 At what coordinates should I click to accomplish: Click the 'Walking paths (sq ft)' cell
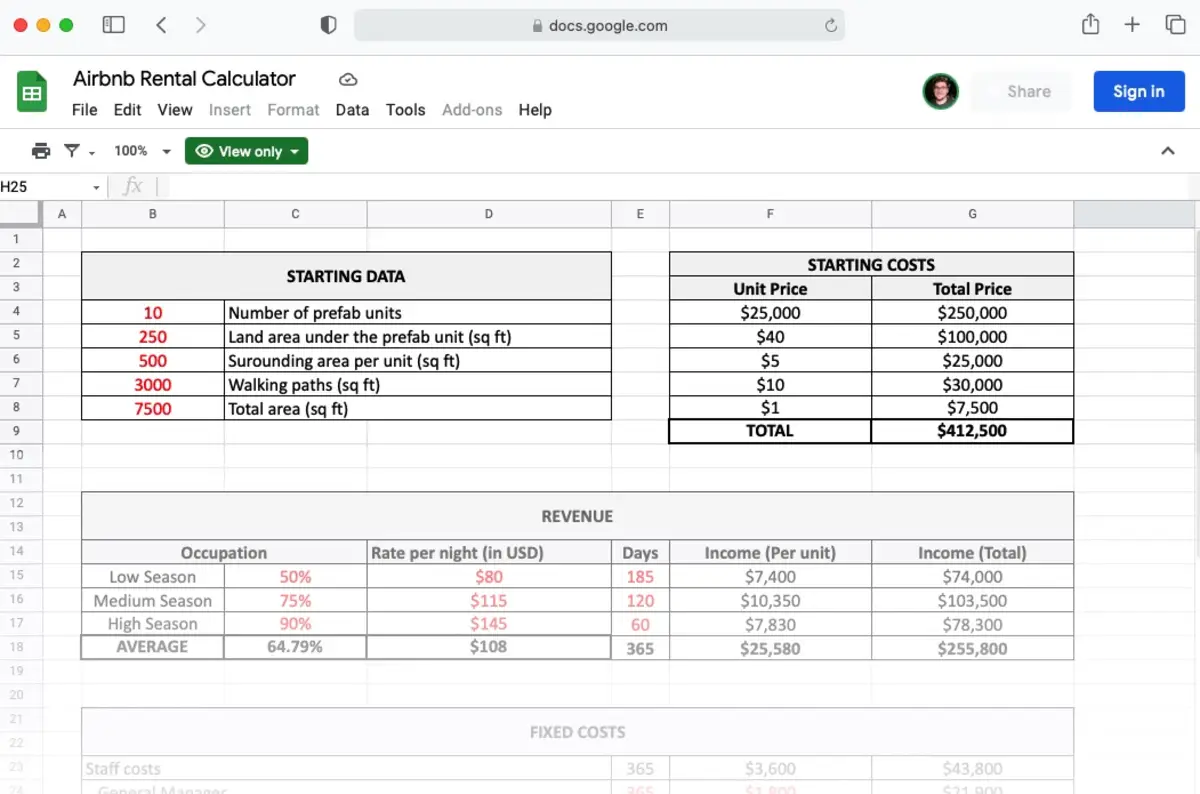click(418, 385)
